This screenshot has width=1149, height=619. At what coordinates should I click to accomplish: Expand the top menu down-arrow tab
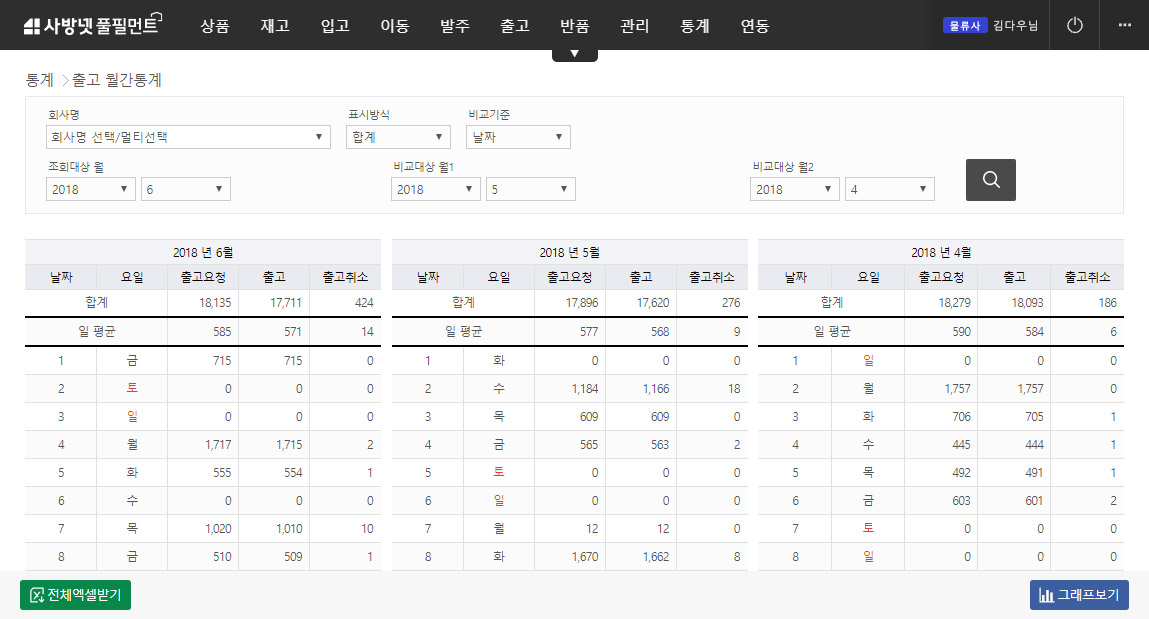574,54
